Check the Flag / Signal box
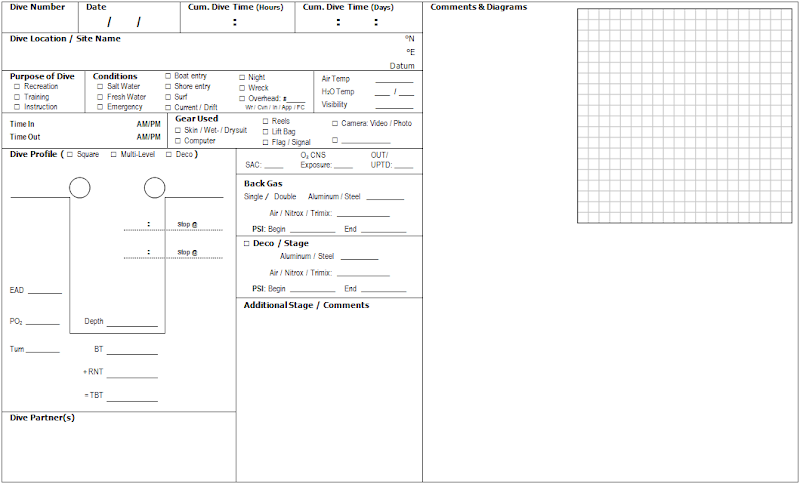The width and height of the screenshot is (800, 484). click(x=265, y=142)
